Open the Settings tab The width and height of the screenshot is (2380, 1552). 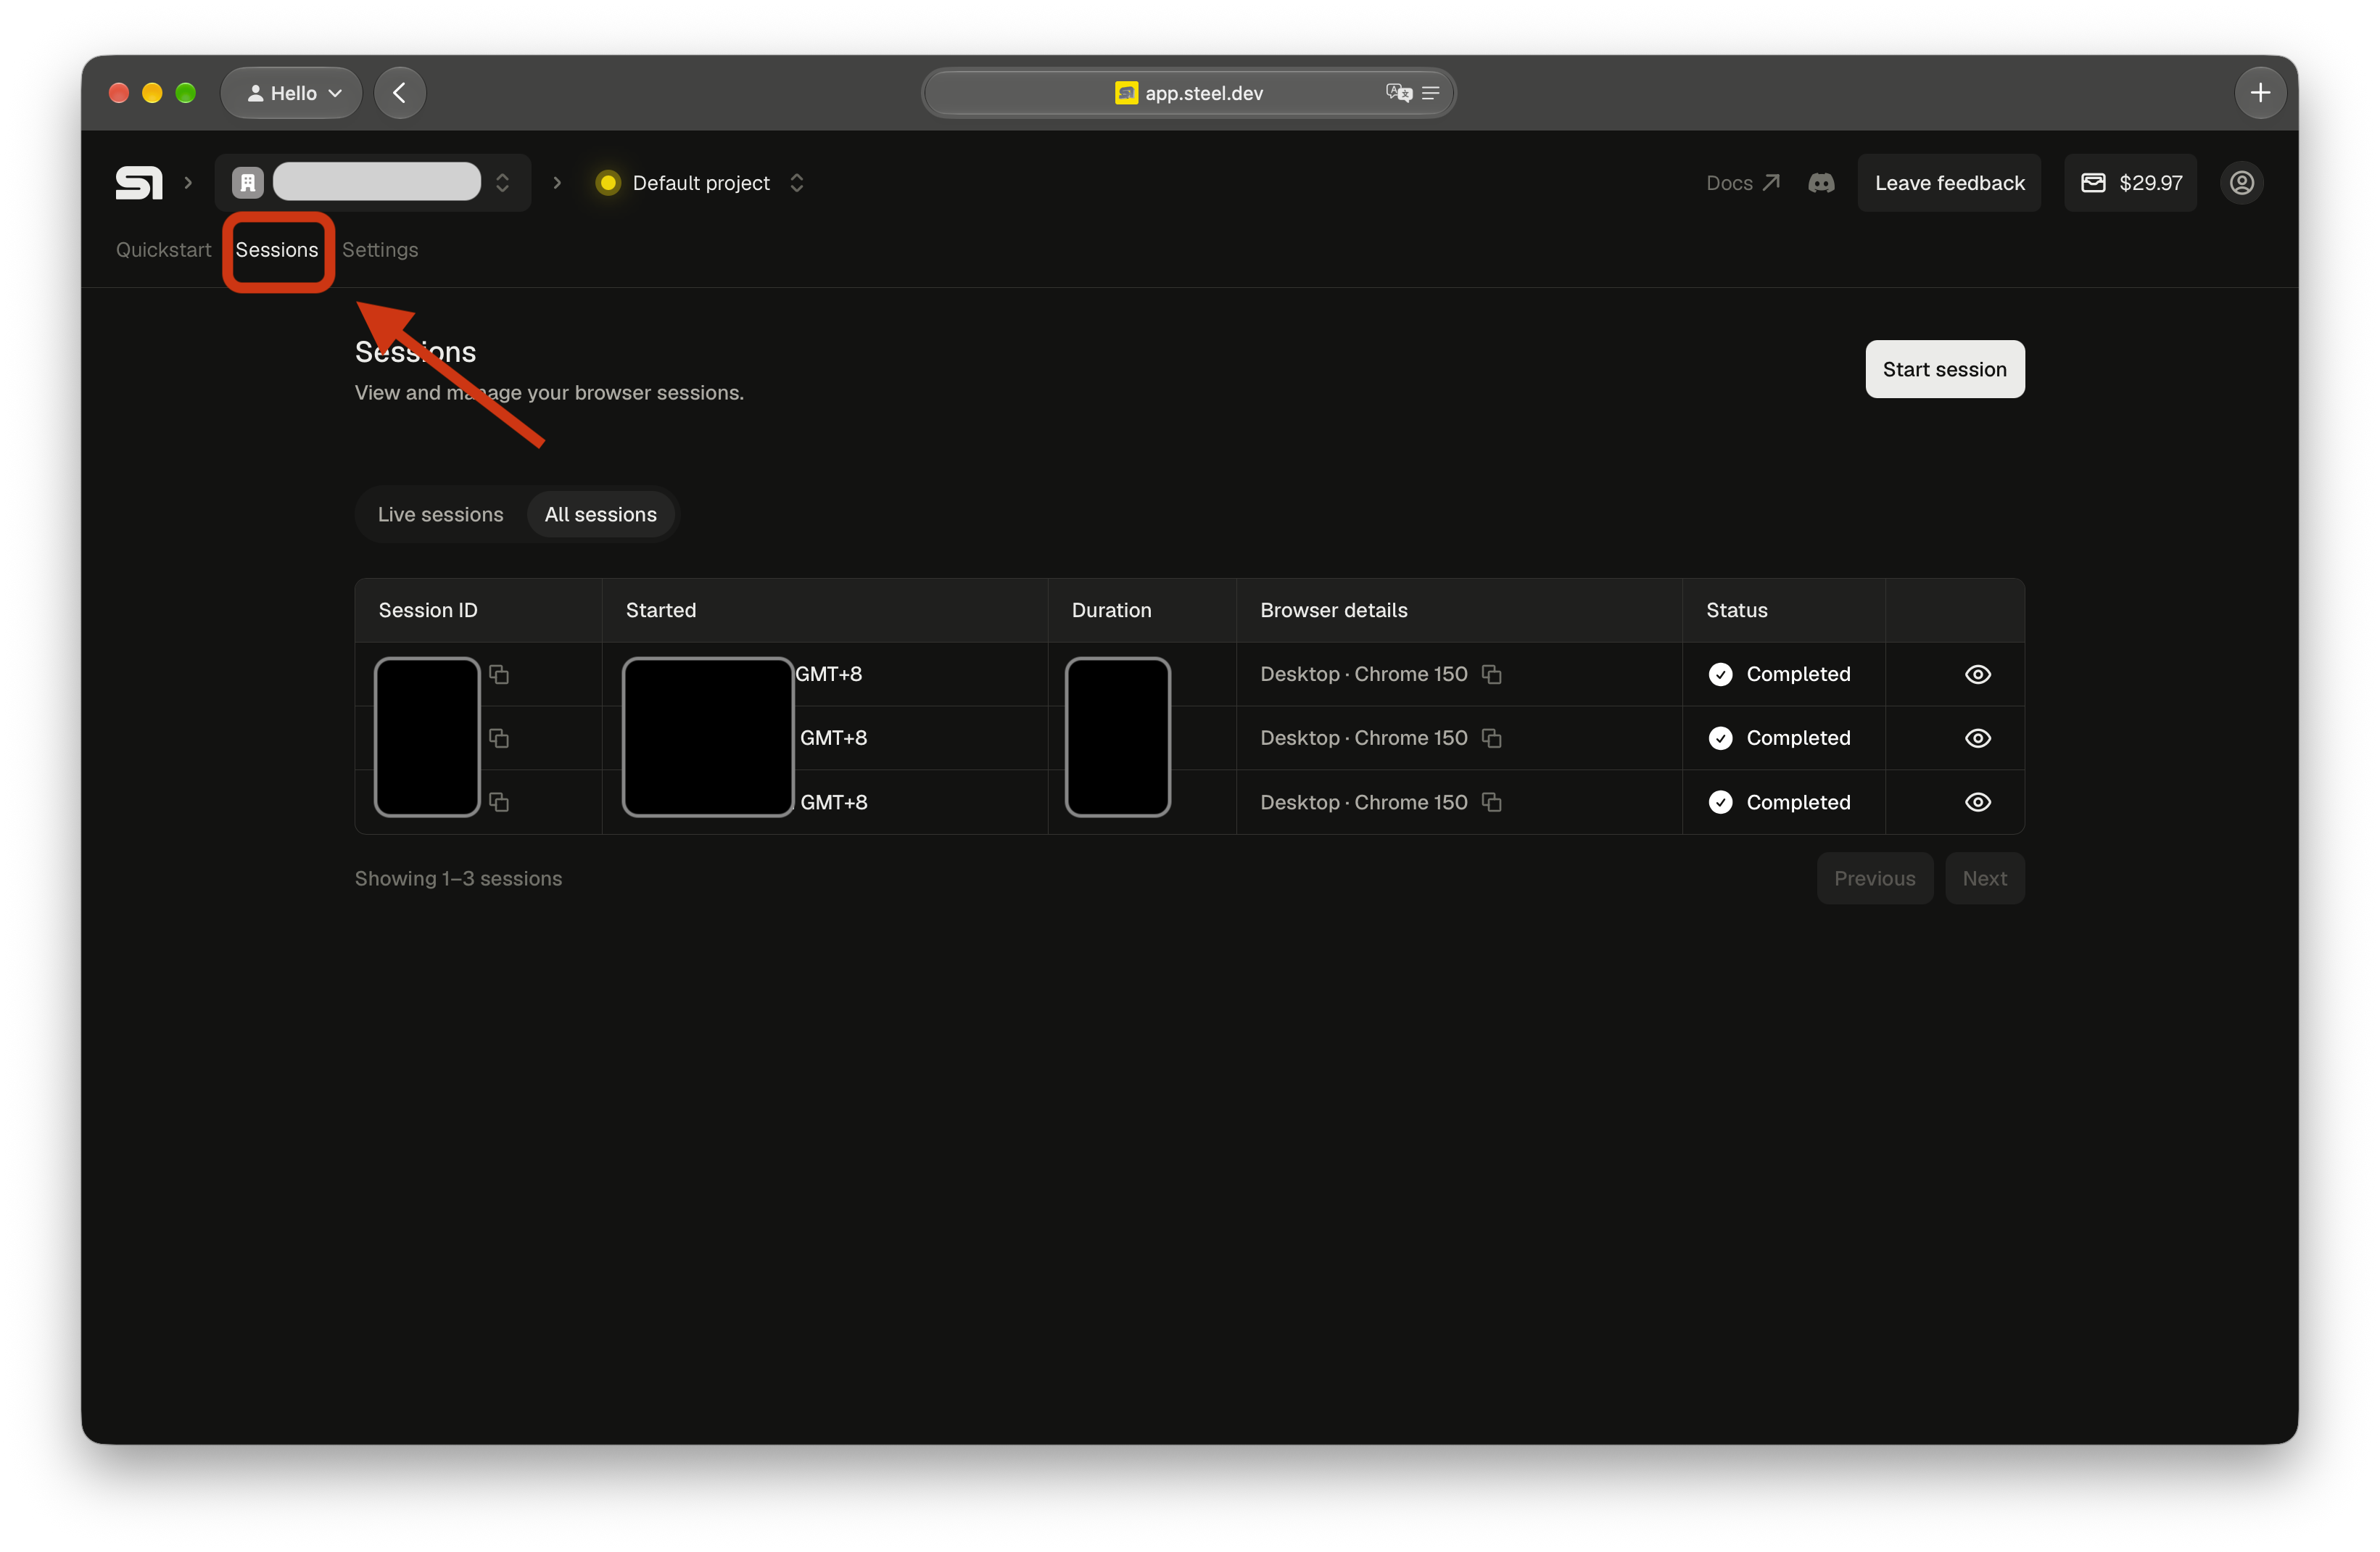tap(380, 250)
